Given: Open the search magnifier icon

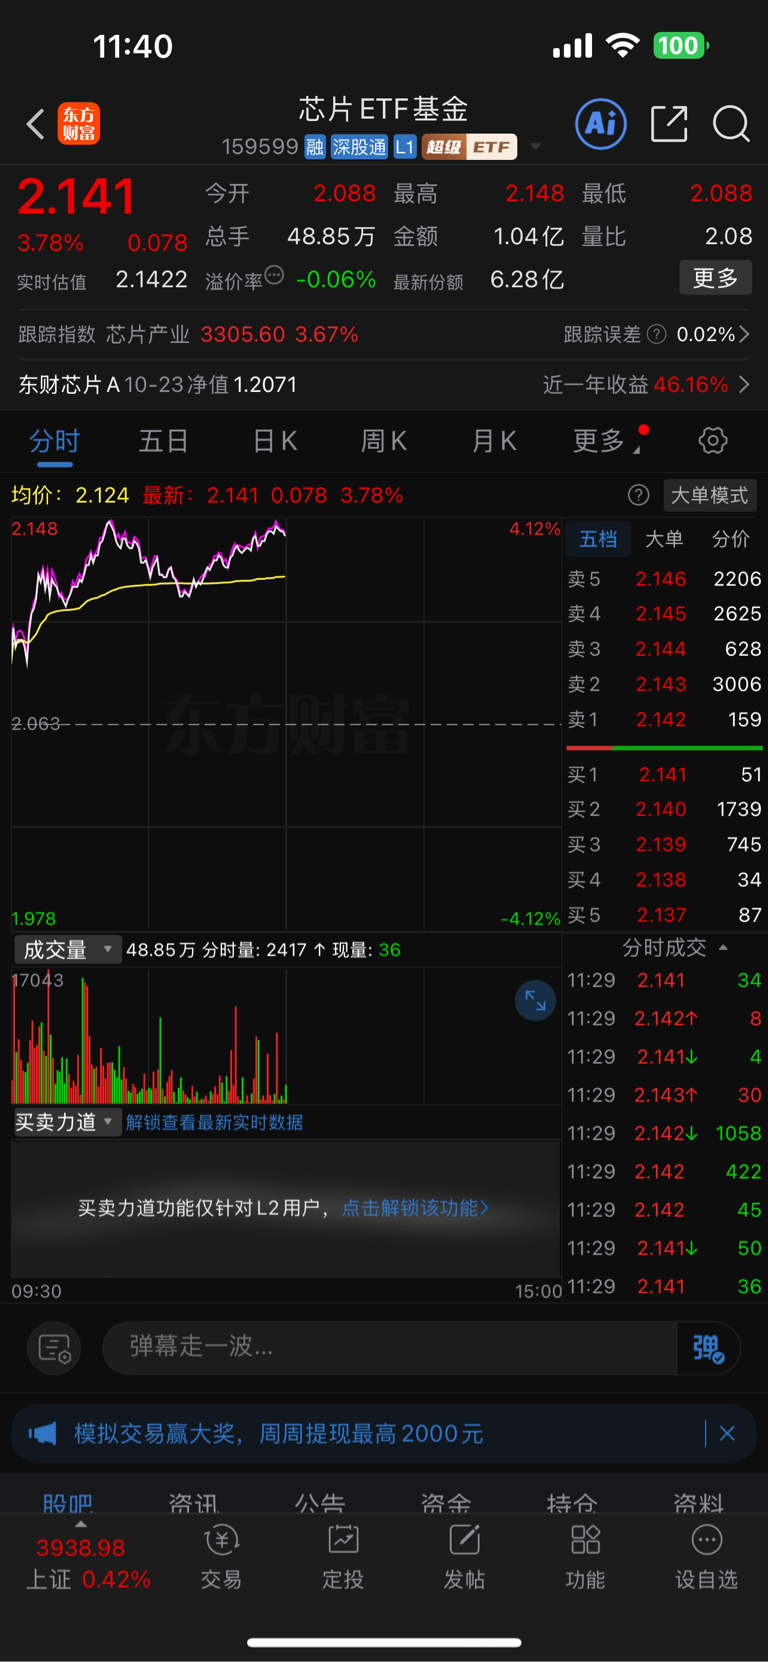Looking at the screenshot, I should (x=731, y=124).
